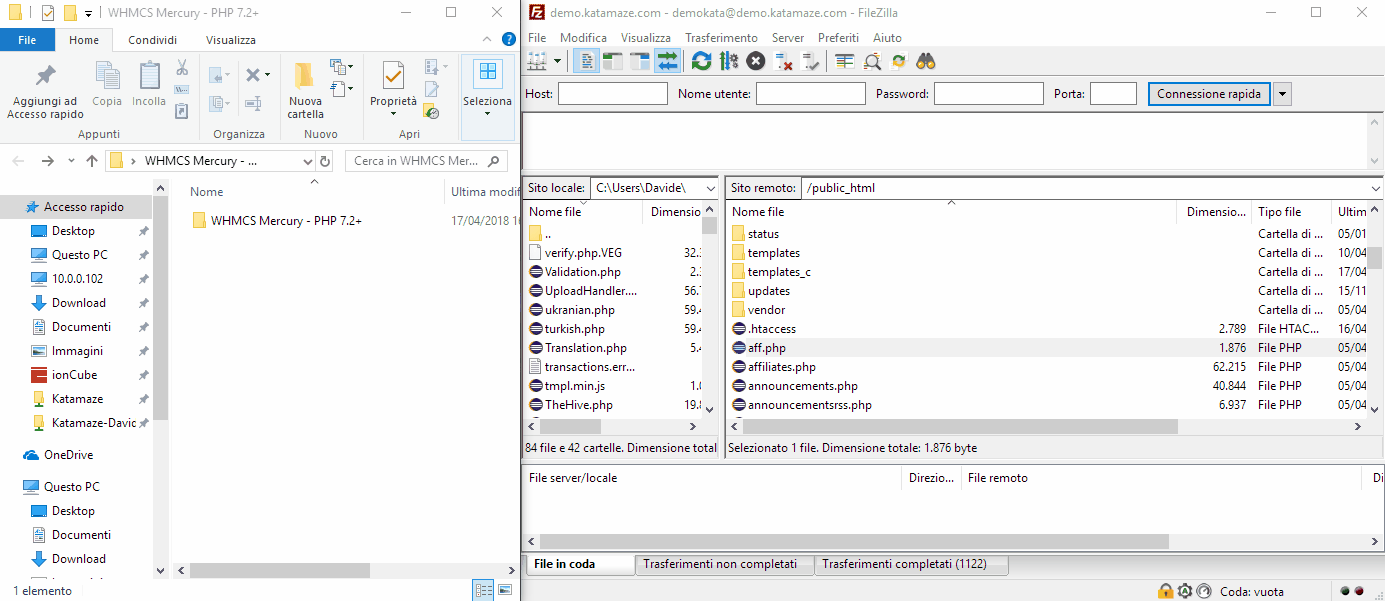1385x601 pixels.
Task: Expand remote site path dropdown
Action: click(x=1376, y=188)
